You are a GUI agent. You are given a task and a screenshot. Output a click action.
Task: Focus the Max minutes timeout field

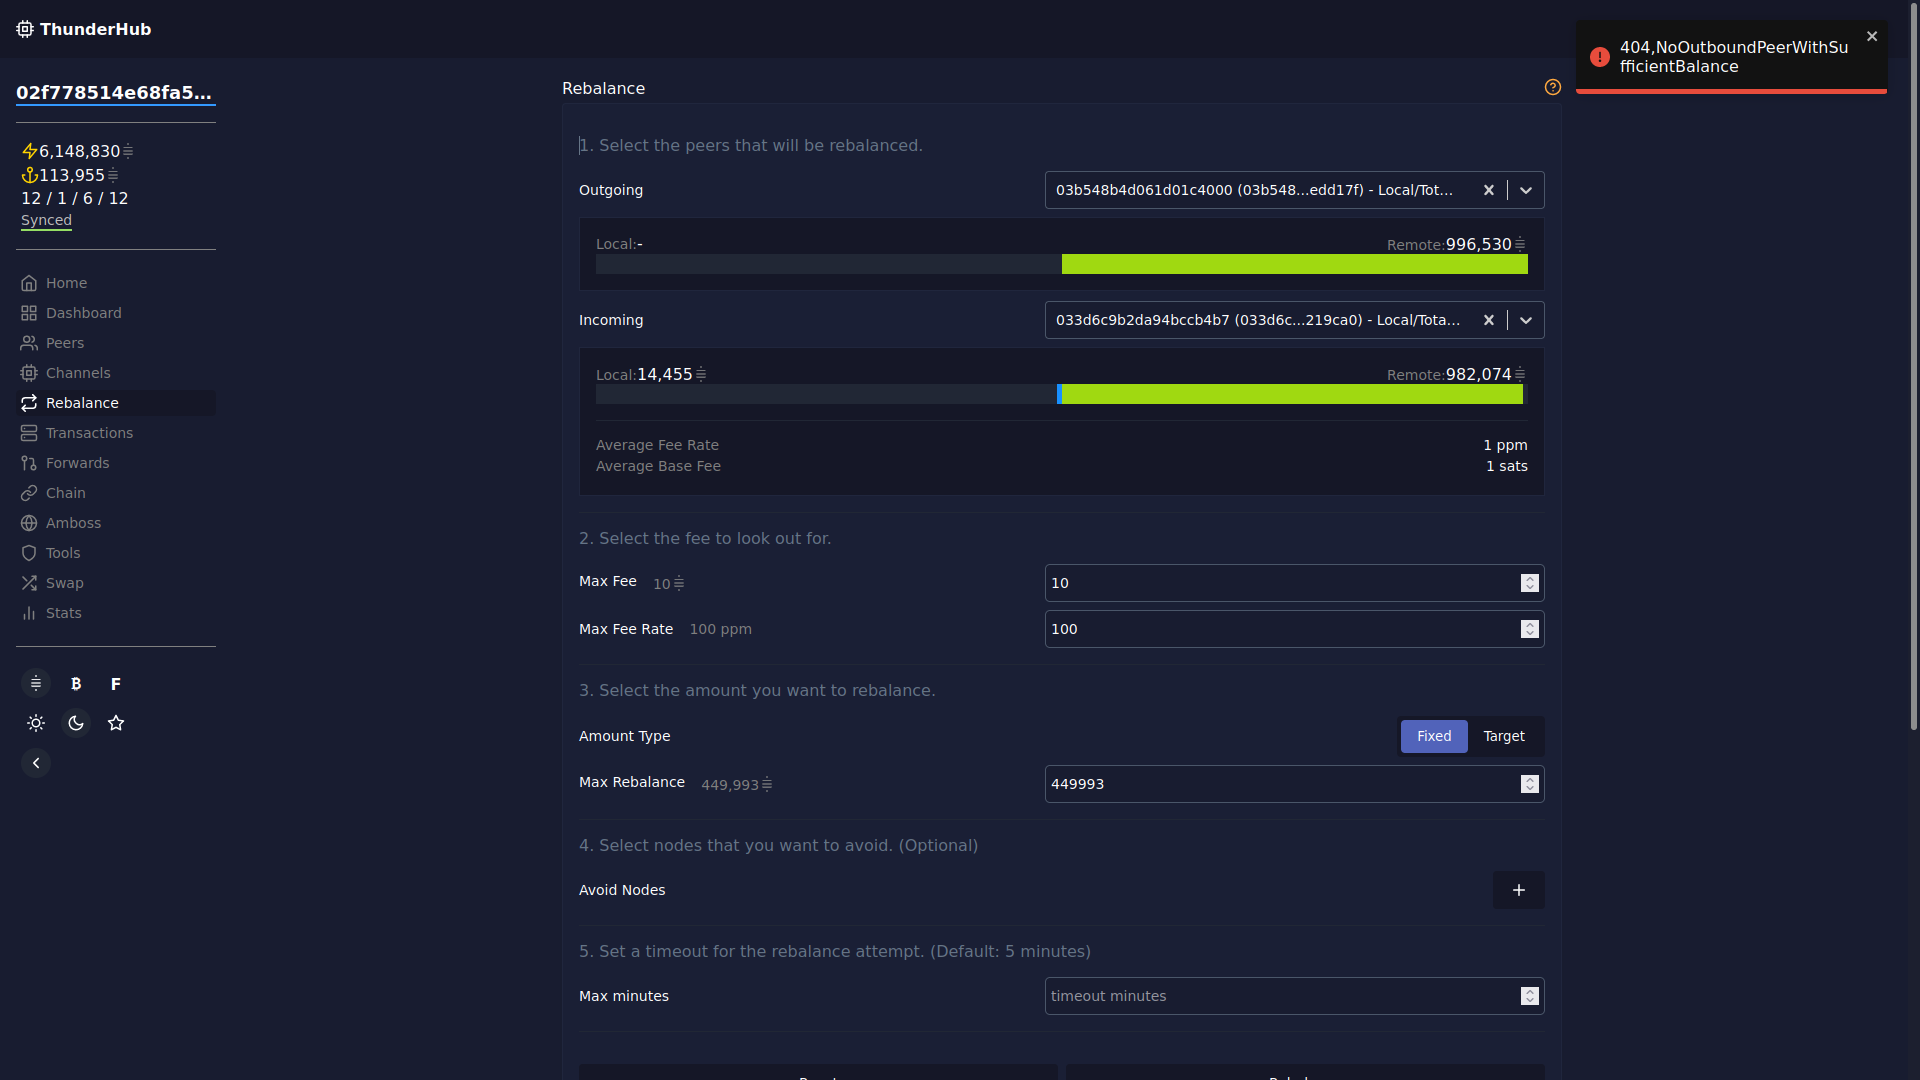tap(1280, 996)
